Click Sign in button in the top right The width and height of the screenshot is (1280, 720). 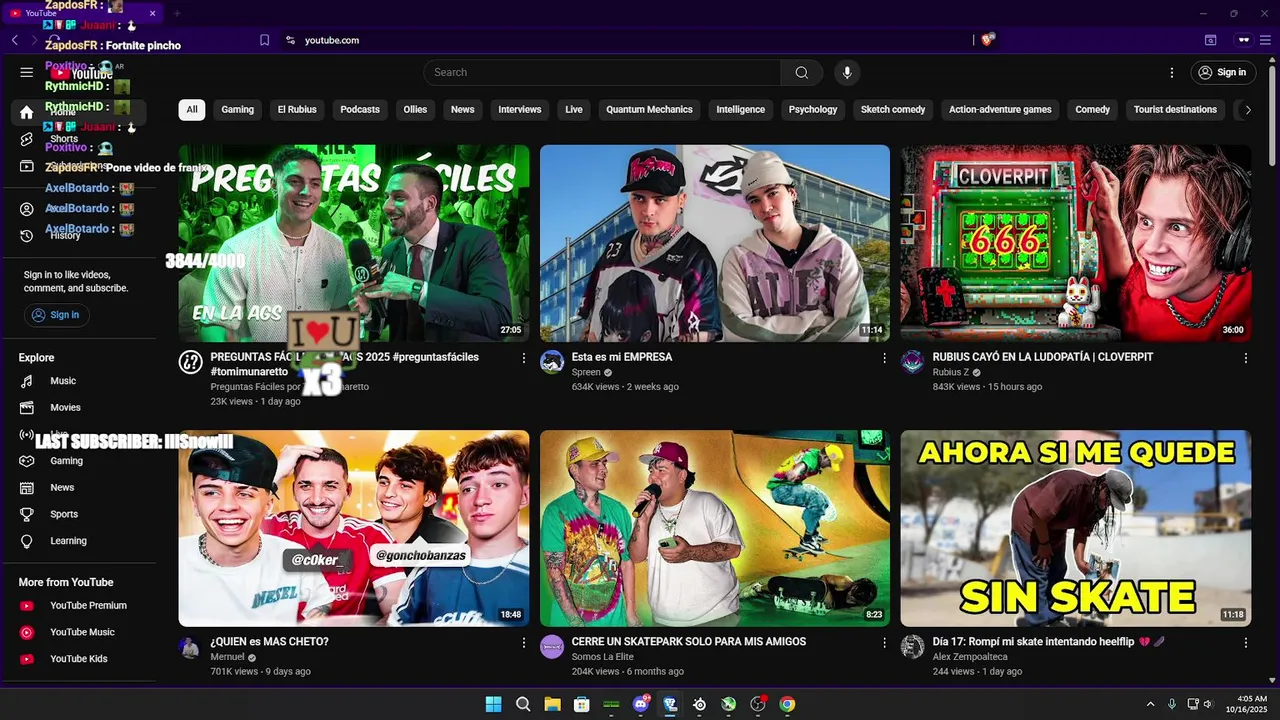1223,72
